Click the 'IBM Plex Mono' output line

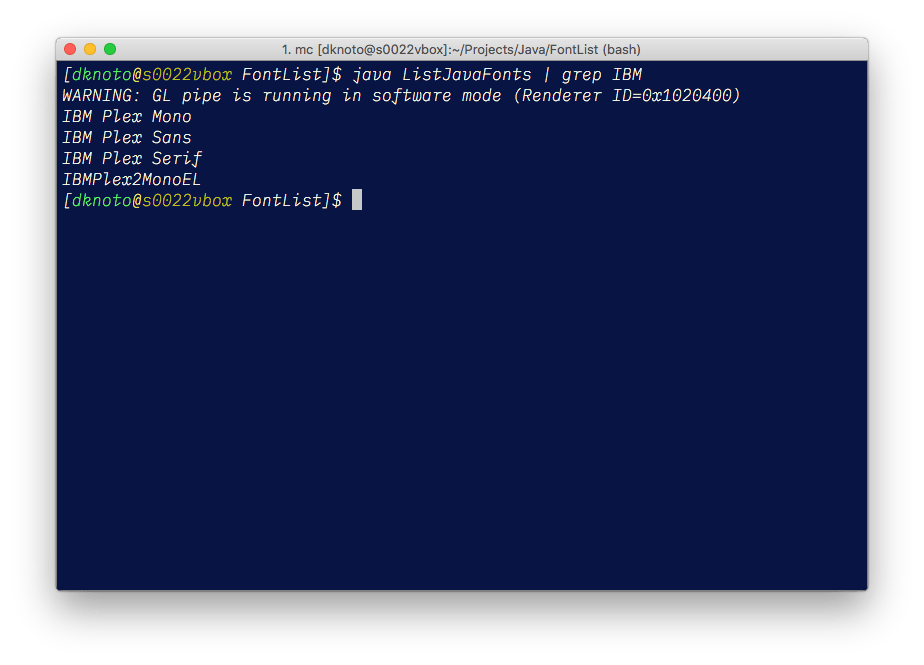point(127,117)
